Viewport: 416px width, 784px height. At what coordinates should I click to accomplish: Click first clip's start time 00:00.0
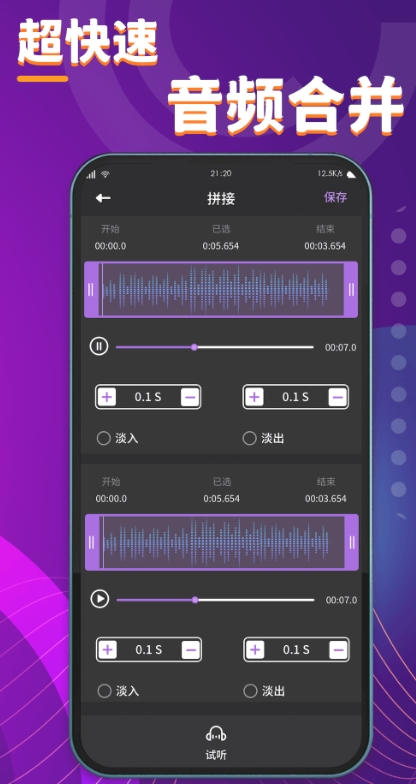[x=110, y=246]
